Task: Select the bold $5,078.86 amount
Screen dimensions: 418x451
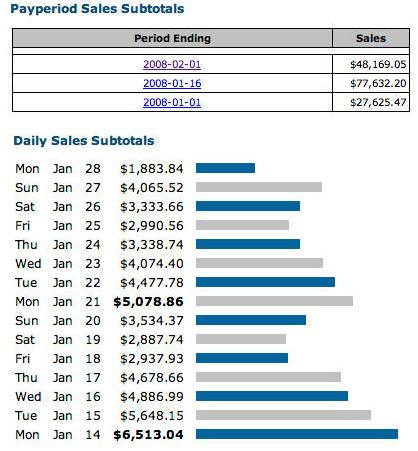Action: [148, 302]
